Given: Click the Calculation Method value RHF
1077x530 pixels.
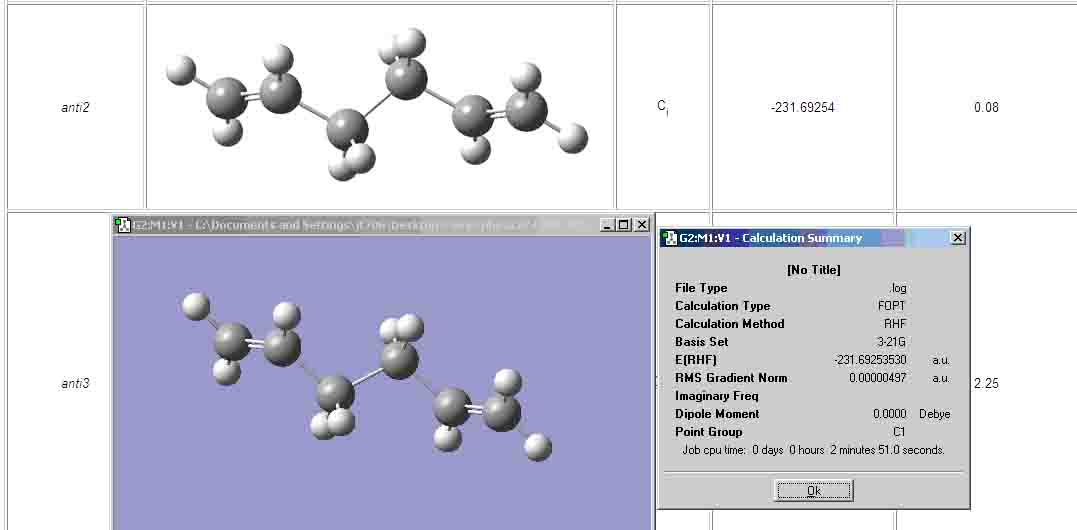Looking at the screenshot, I should click(x=895, y=323).
